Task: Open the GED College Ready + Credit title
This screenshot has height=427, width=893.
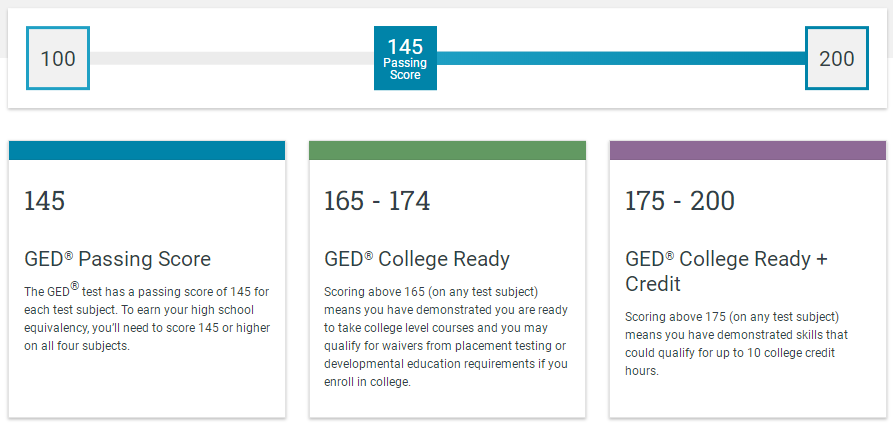Action: (x=726, y=271)
